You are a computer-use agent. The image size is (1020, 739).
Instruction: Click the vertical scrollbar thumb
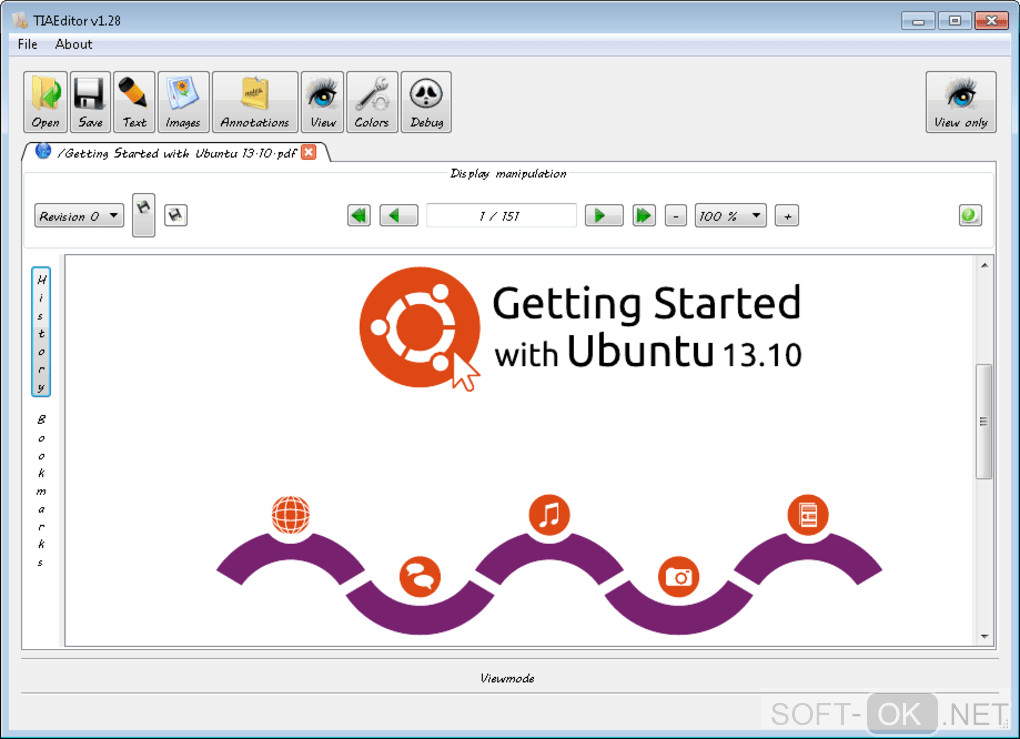coord(984,422)
